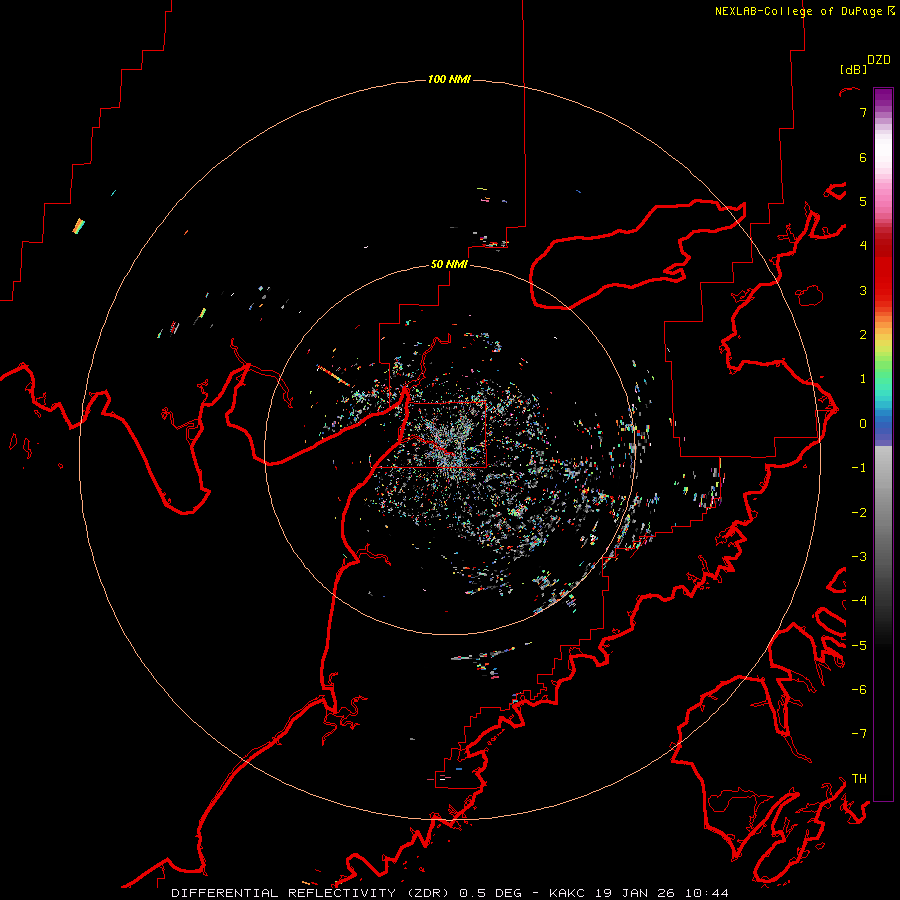900x900 pixels.
Task: Click the colorbar value -1 label
Action: coord(859,468)
